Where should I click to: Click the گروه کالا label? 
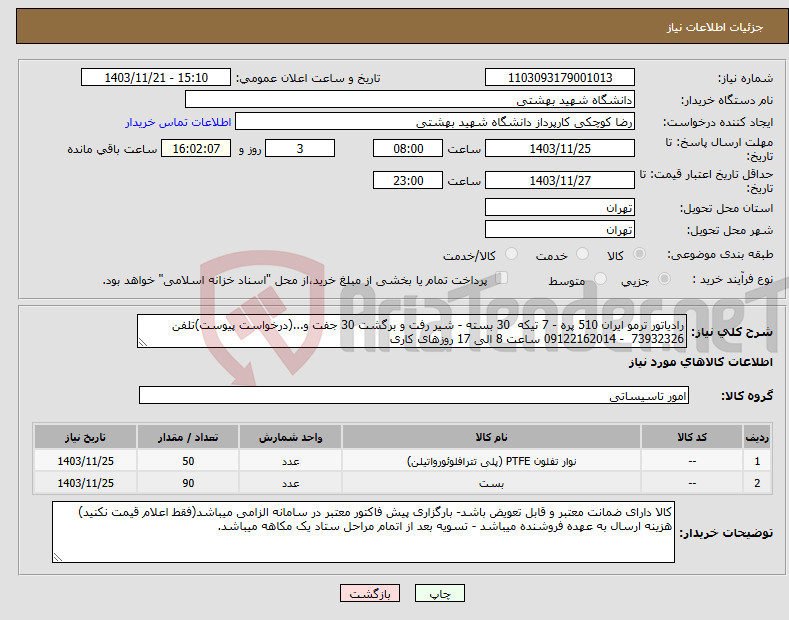747,396
